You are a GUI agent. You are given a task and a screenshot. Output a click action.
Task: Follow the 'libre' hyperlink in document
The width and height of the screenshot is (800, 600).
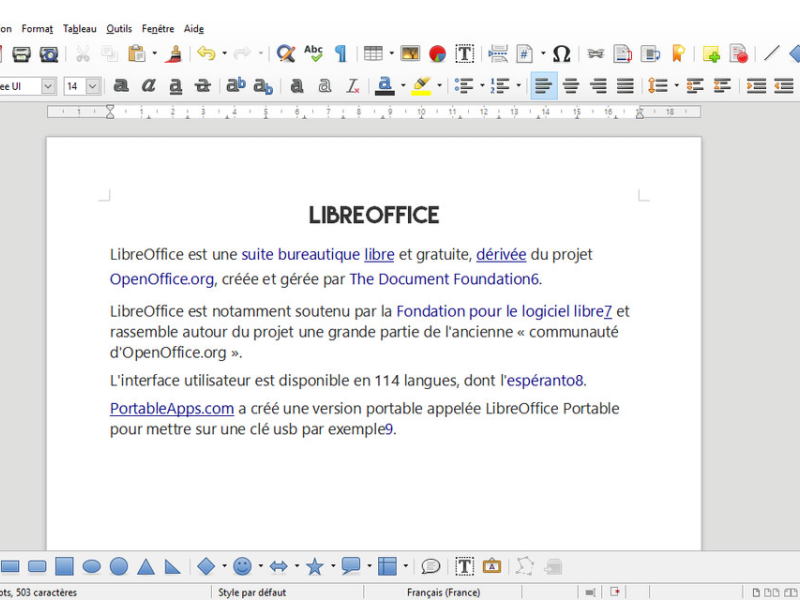pyautogui.click(x=379, y=254)
